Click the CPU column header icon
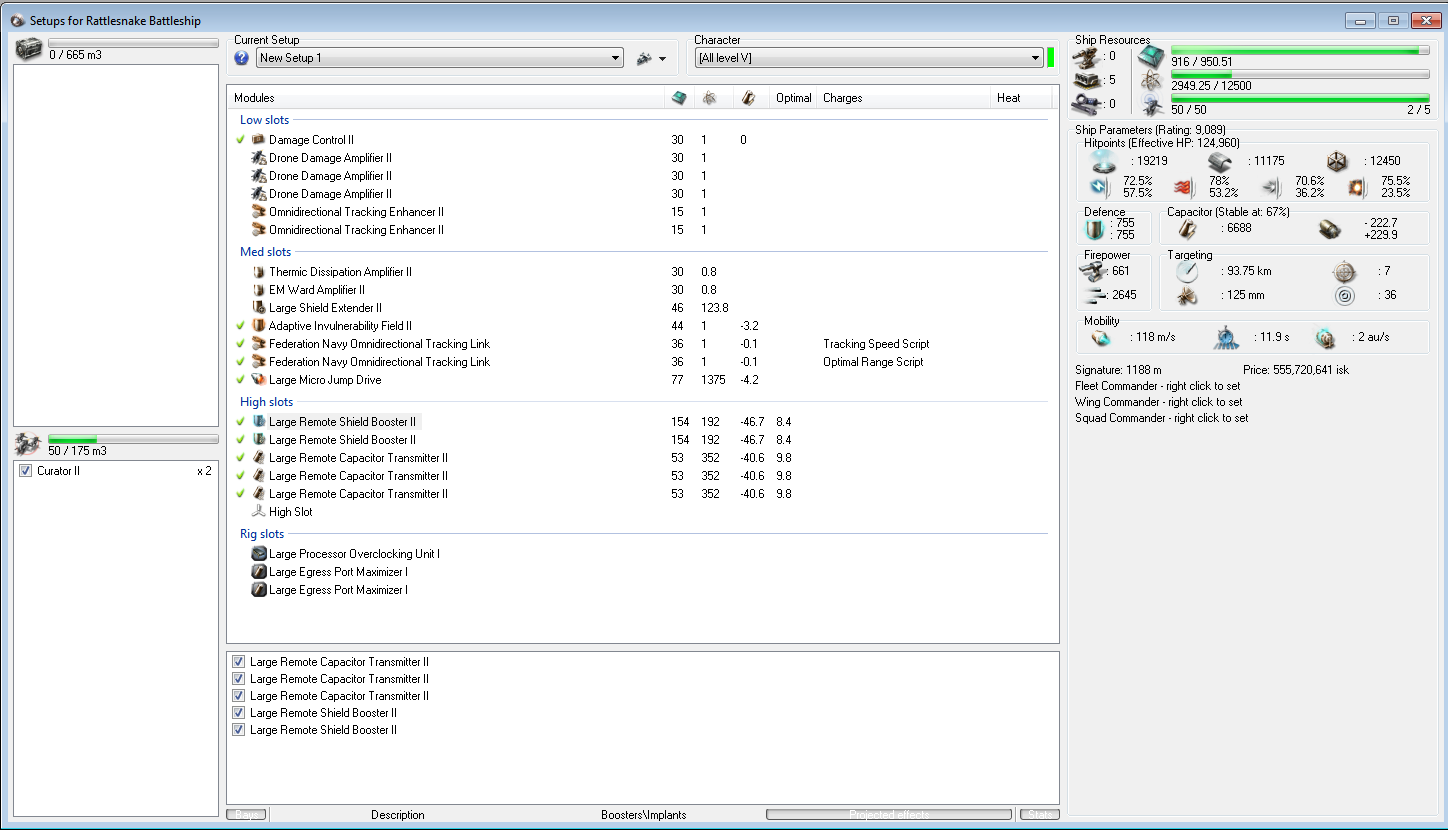Image resolution: width=1448 pixels, height=830 pixels. 679,98
